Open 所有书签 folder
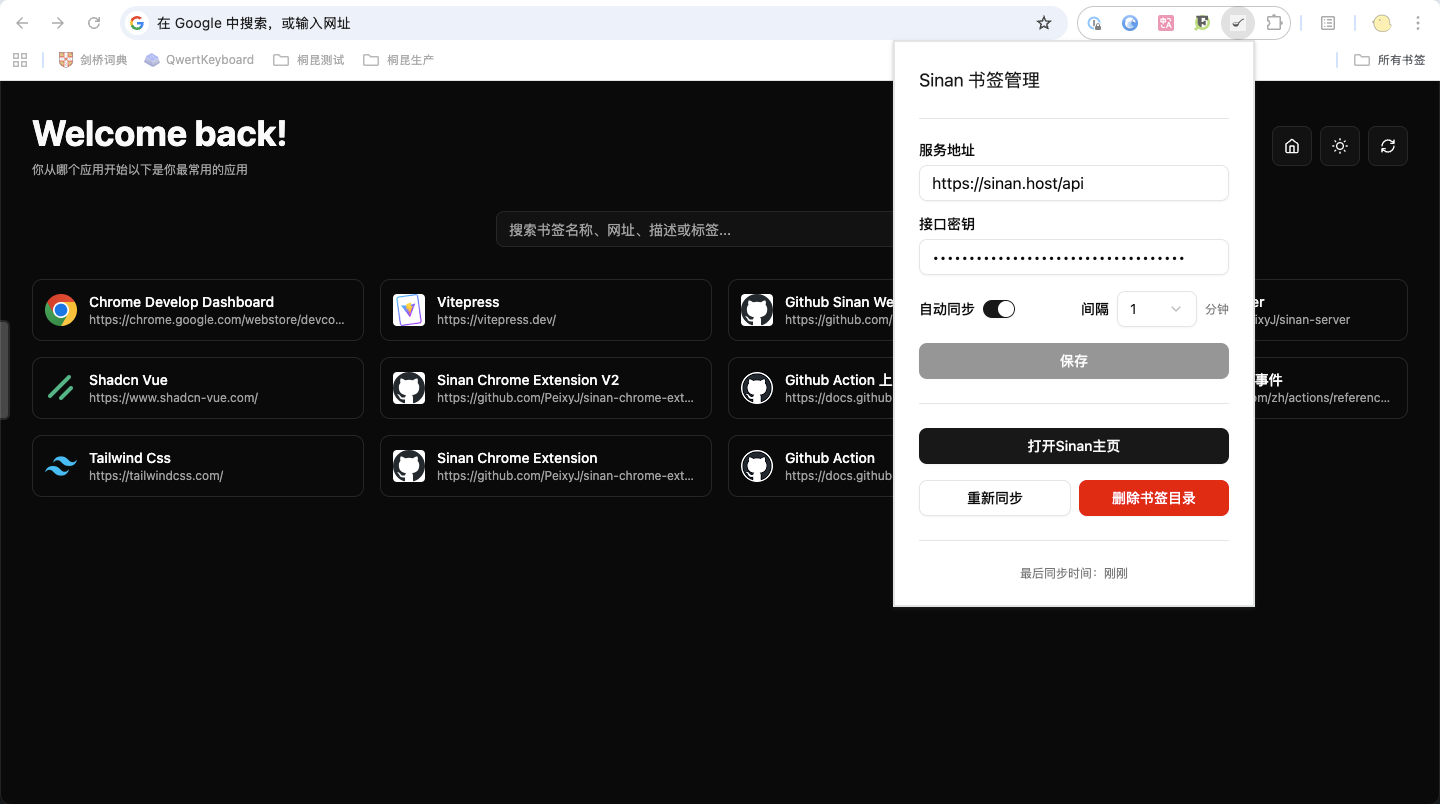1440x804 pixels. (1390, 60)
